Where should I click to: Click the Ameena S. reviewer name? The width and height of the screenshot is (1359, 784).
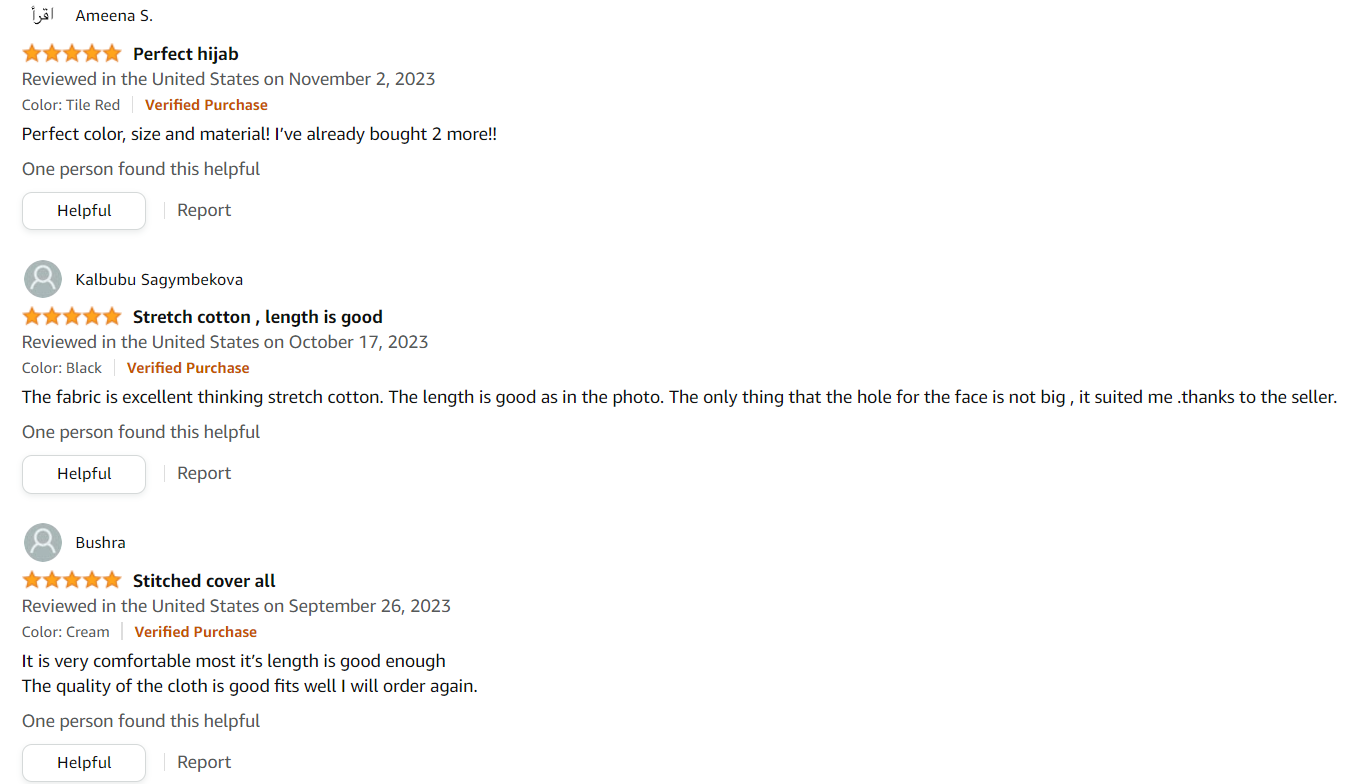114,16
